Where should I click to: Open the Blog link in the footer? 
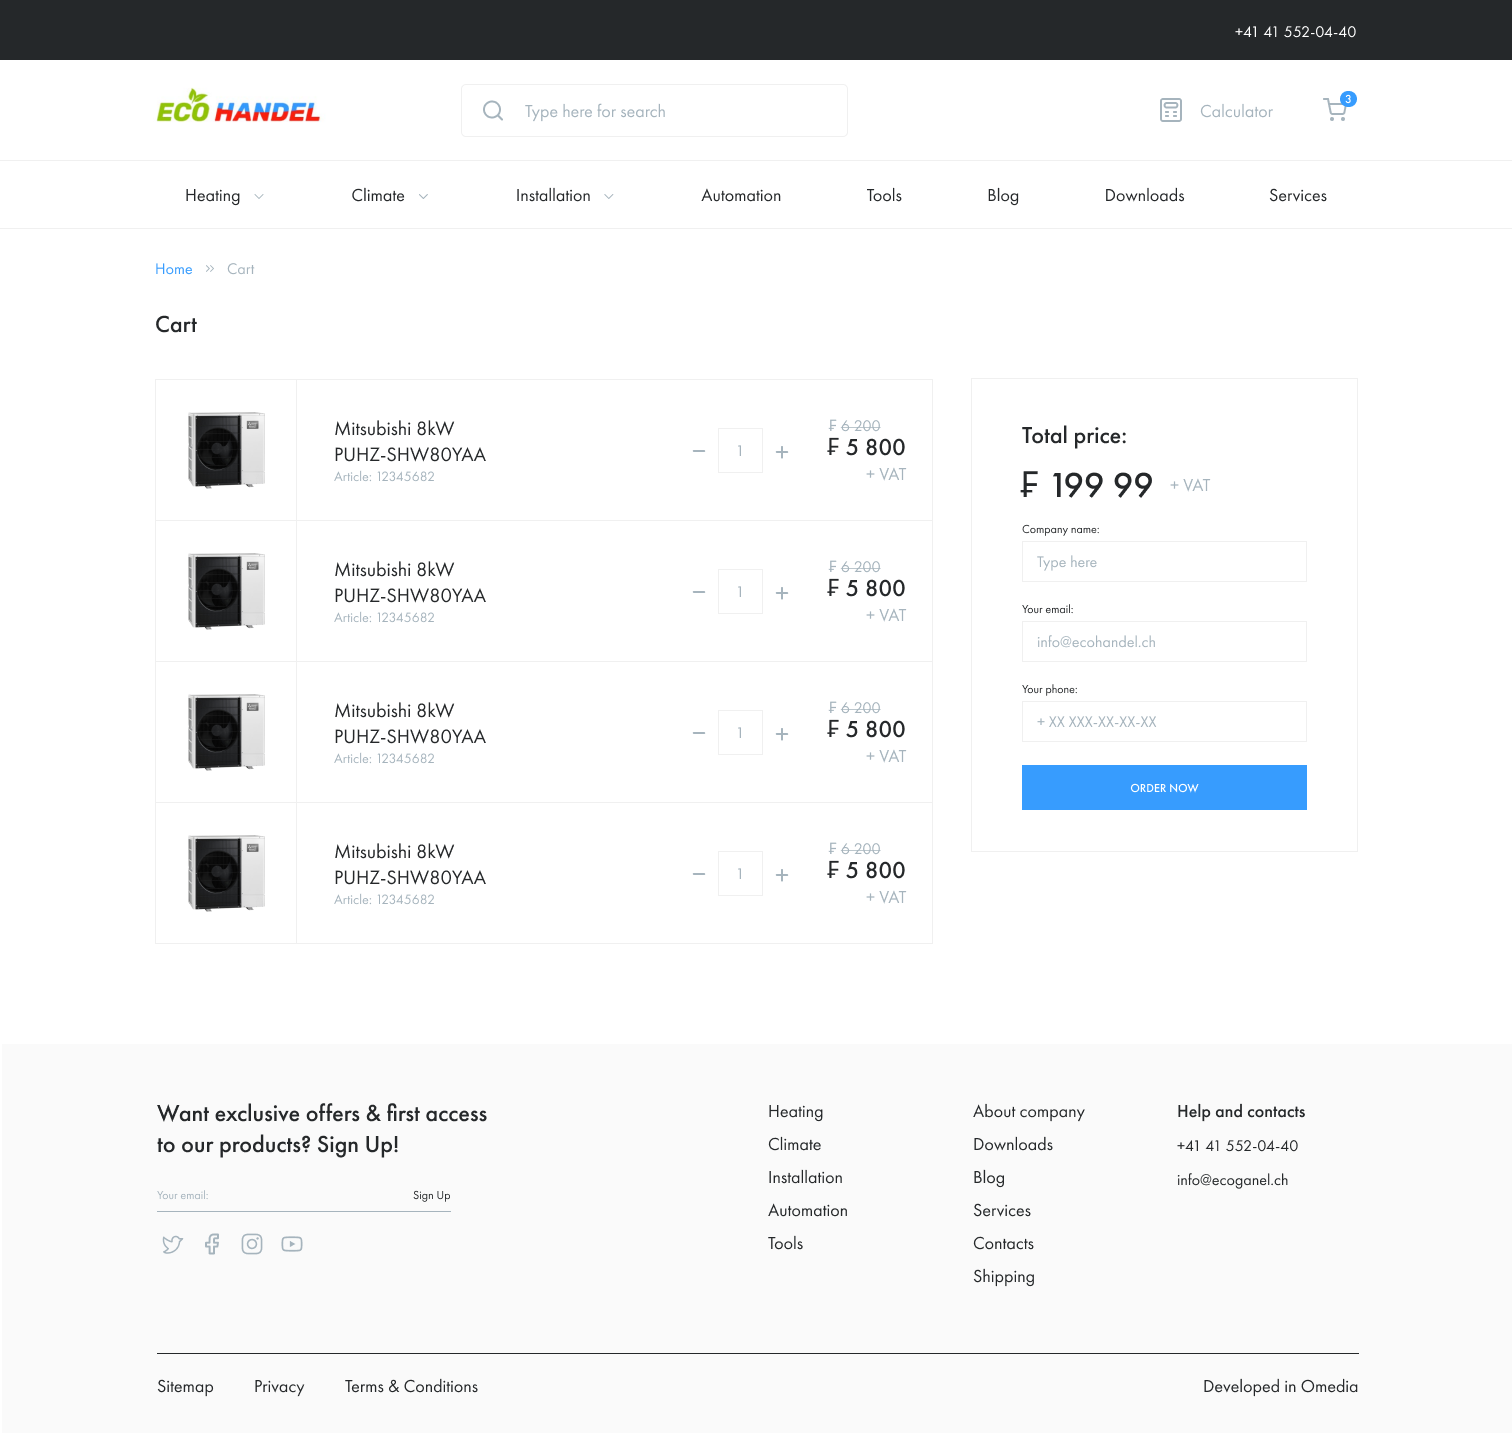[989, 1178]
